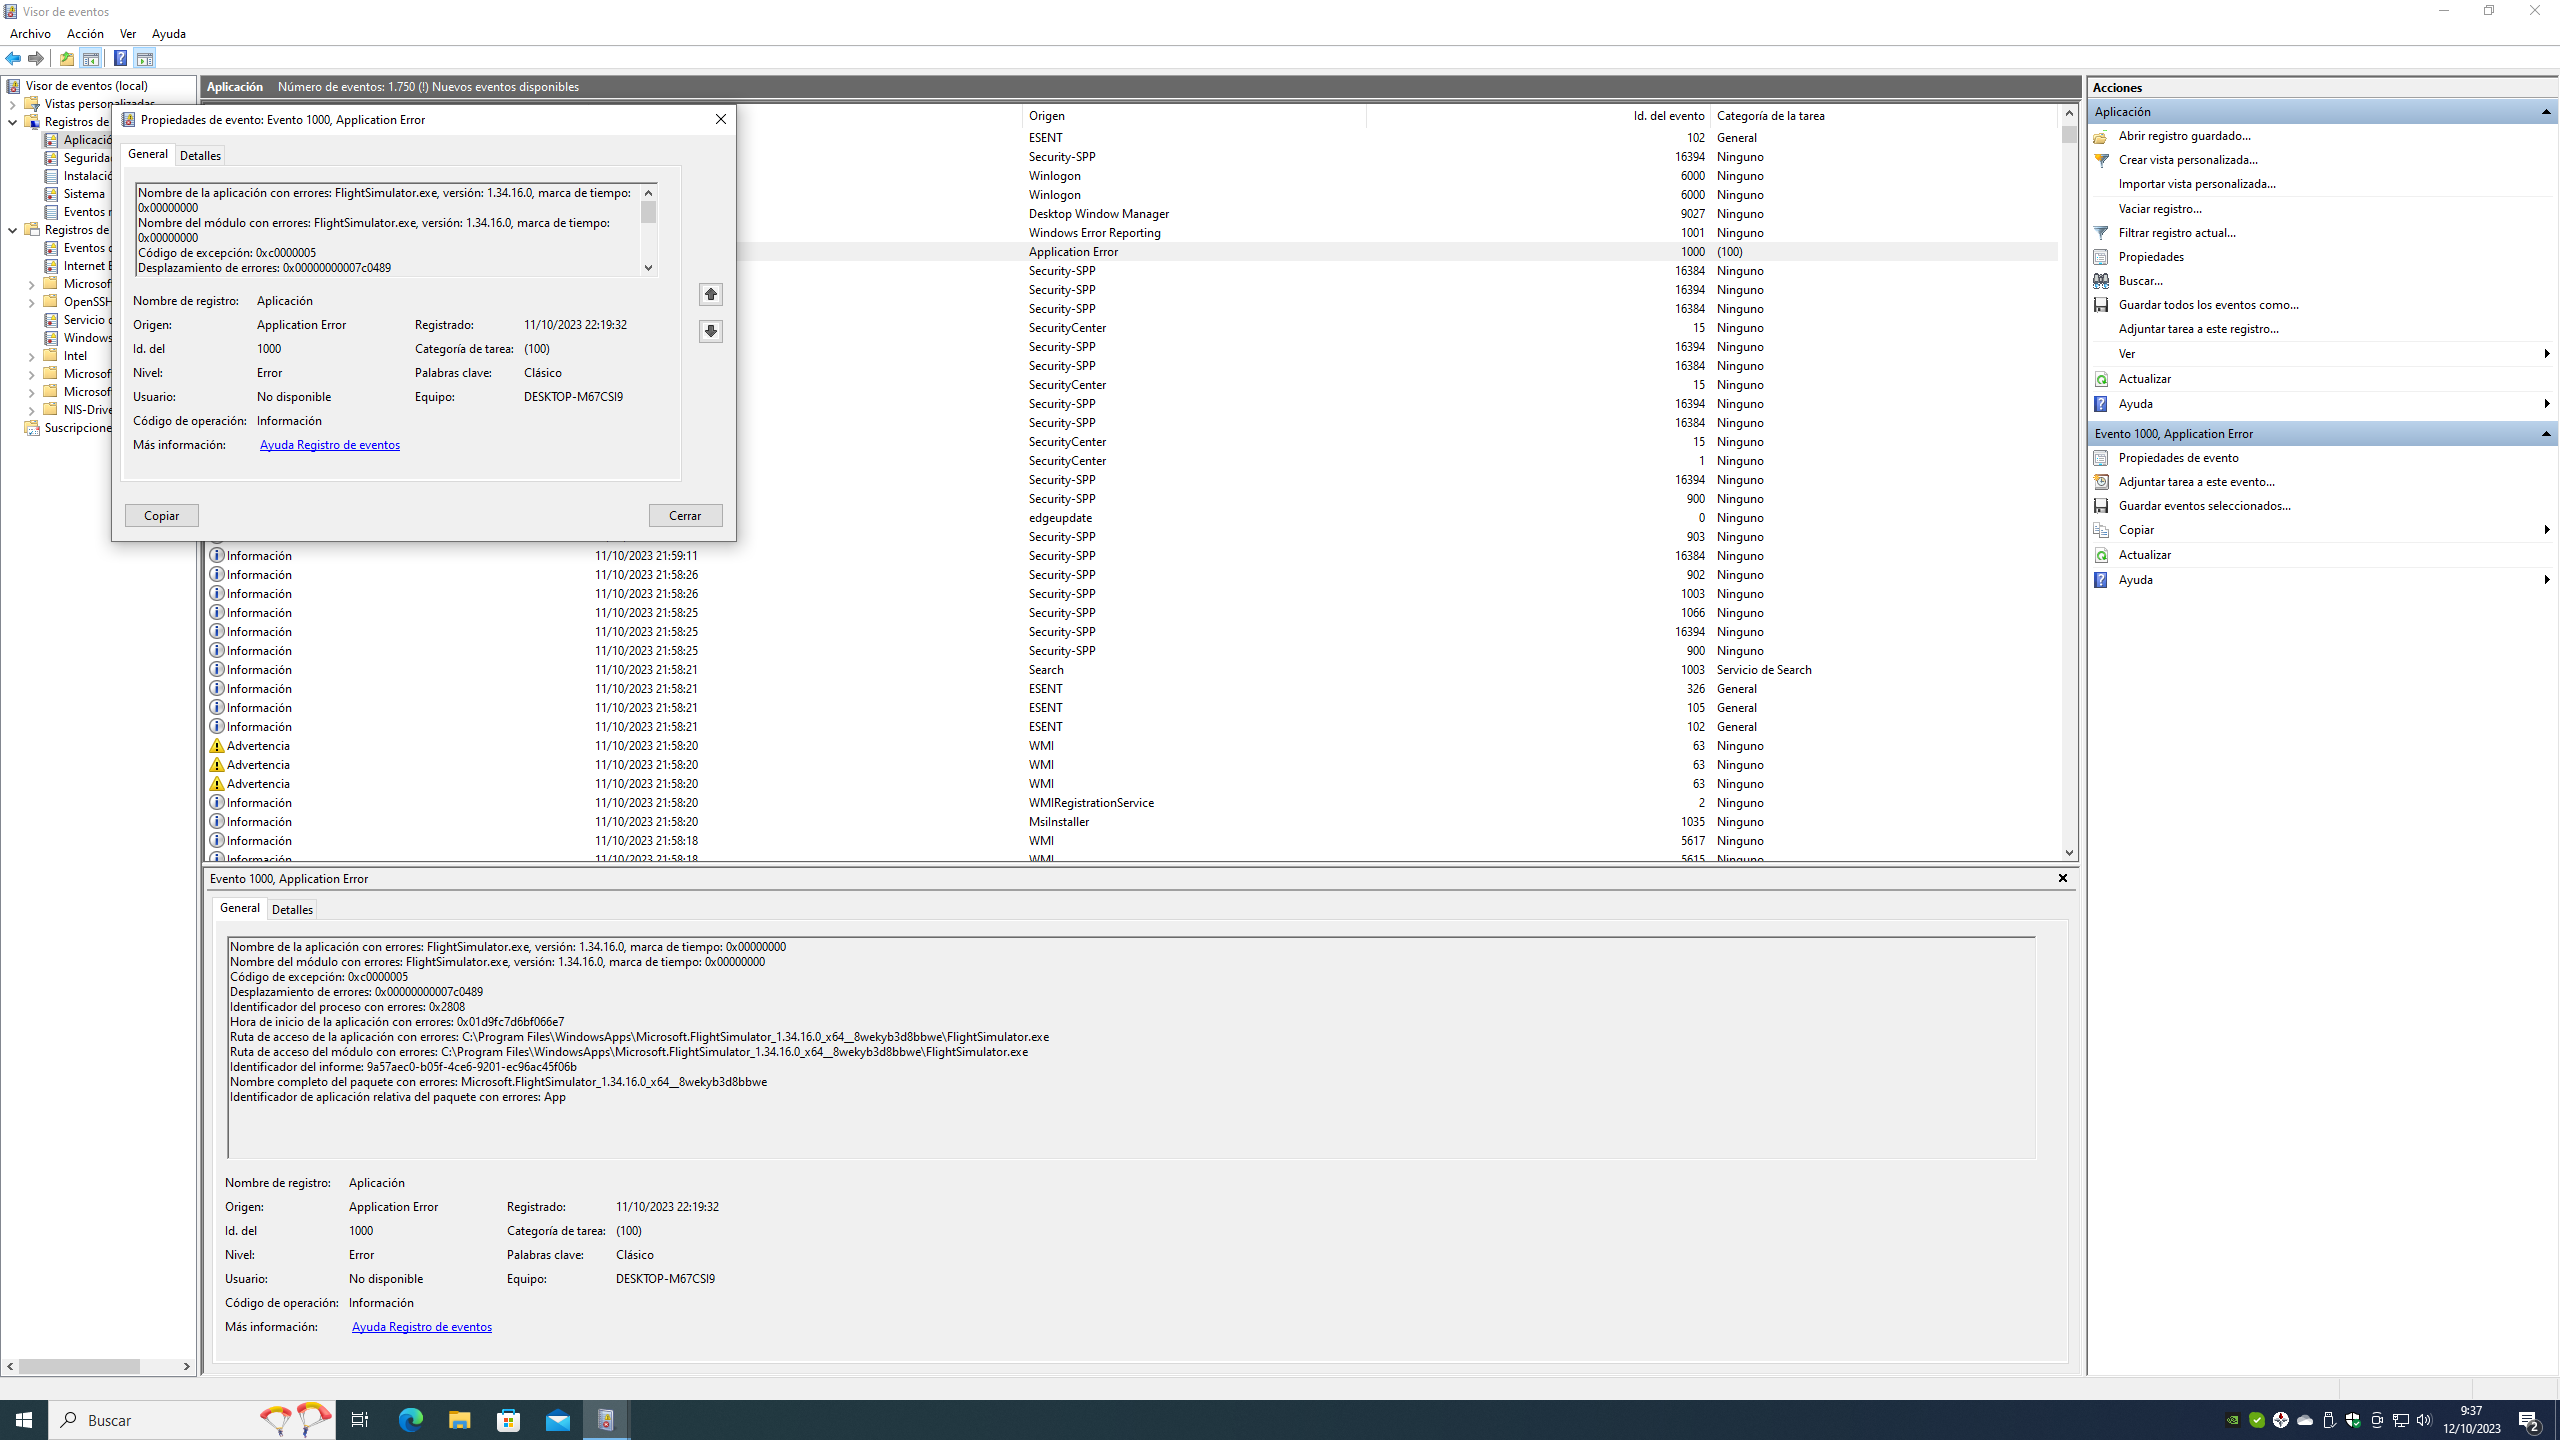
Task: Expand the OpenSSH tree folder
Action: [31, 302]
